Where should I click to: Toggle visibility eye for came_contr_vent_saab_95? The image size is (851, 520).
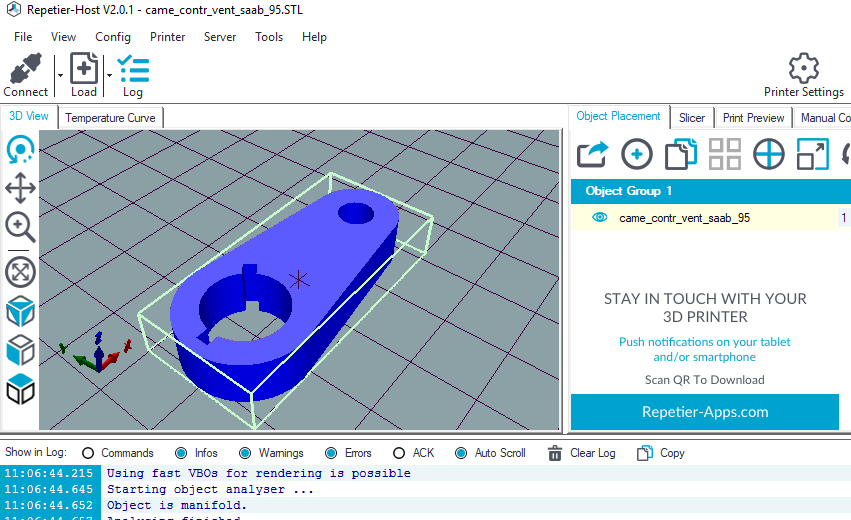point(600,217)
